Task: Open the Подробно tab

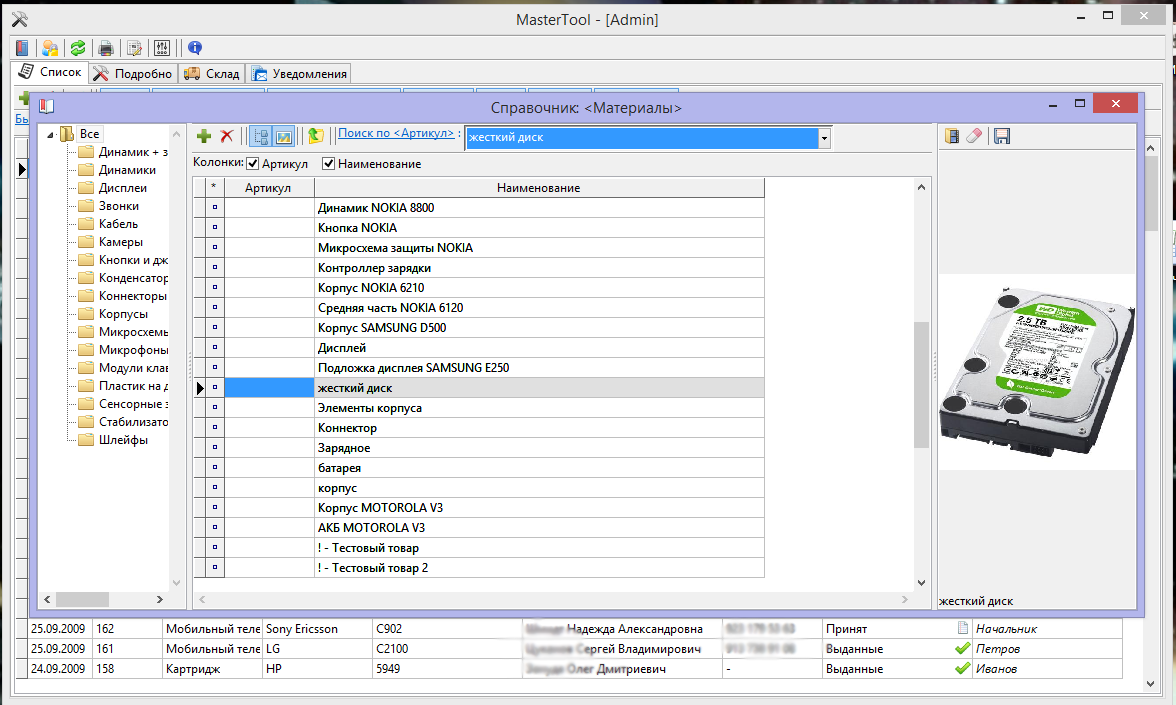Action: click(x=134, y=74)
